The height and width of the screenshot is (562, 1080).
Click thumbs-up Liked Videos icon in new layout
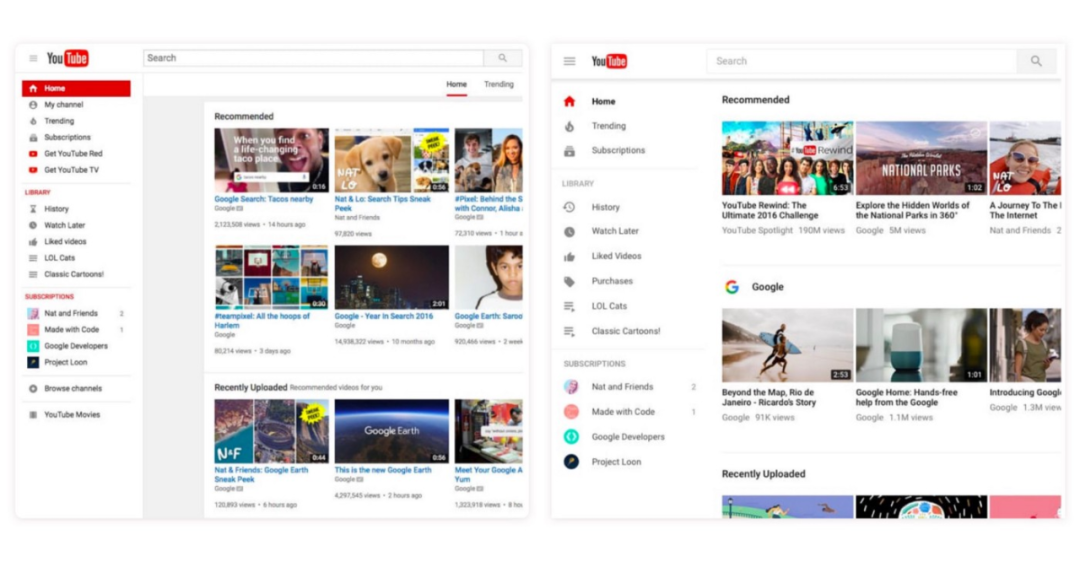[570, 256]
